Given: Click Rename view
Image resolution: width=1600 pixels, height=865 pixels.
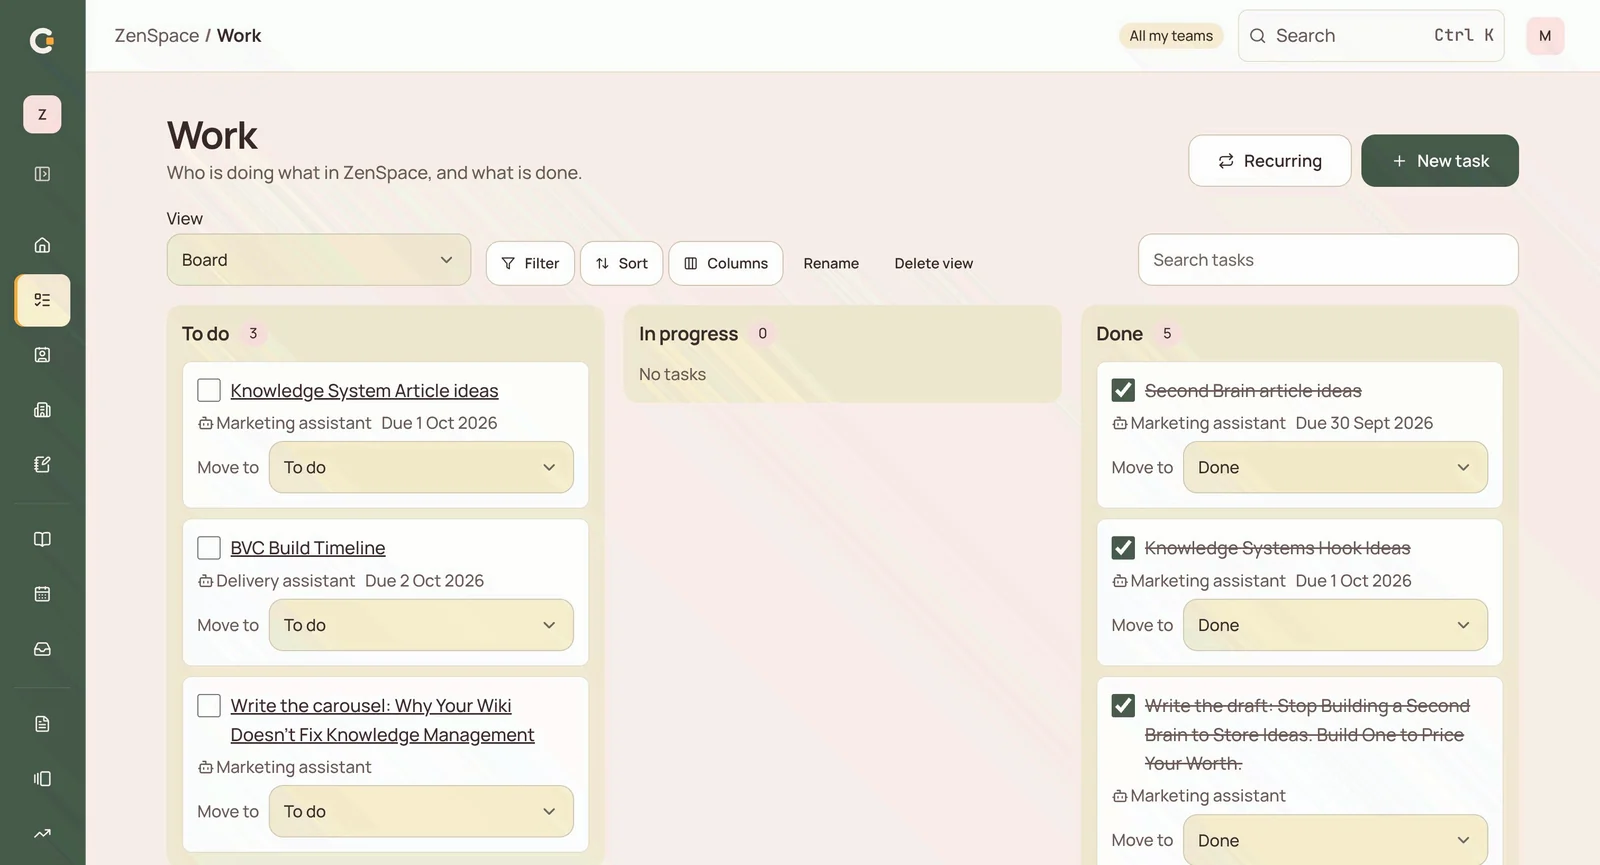Looking at the screenshot, I should tap(831, 263).
